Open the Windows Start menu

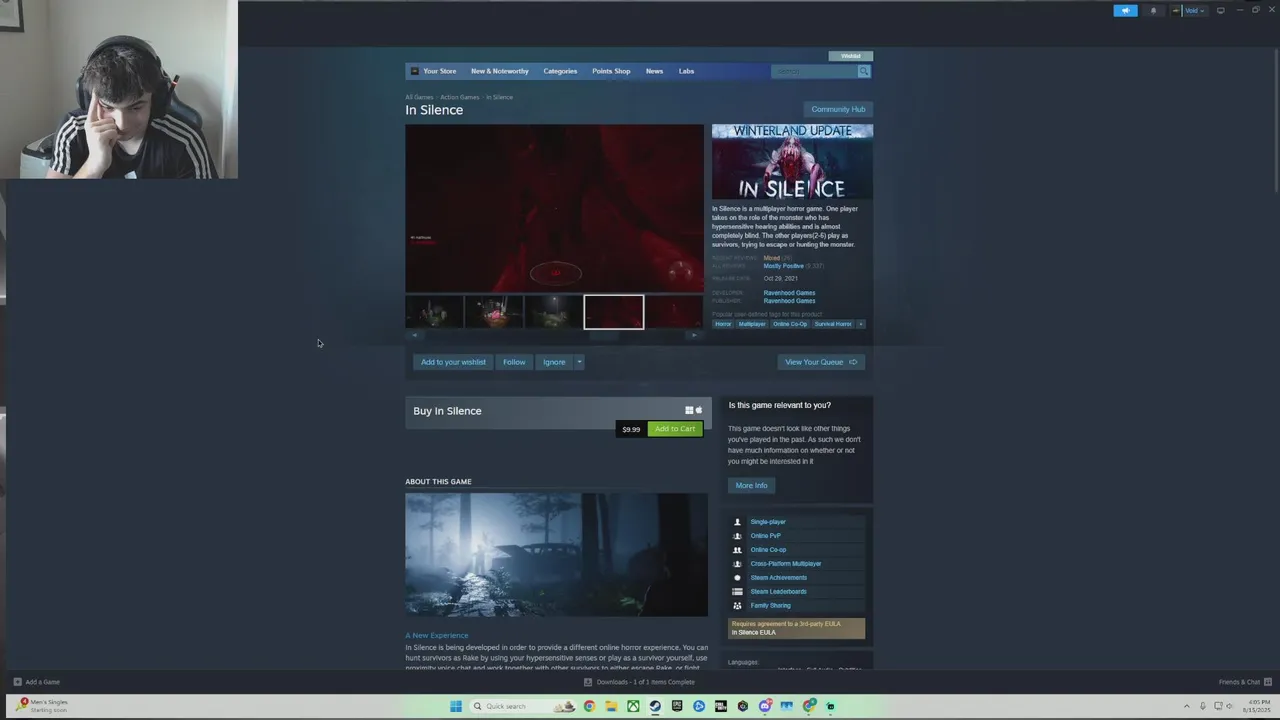coord(456,706)
